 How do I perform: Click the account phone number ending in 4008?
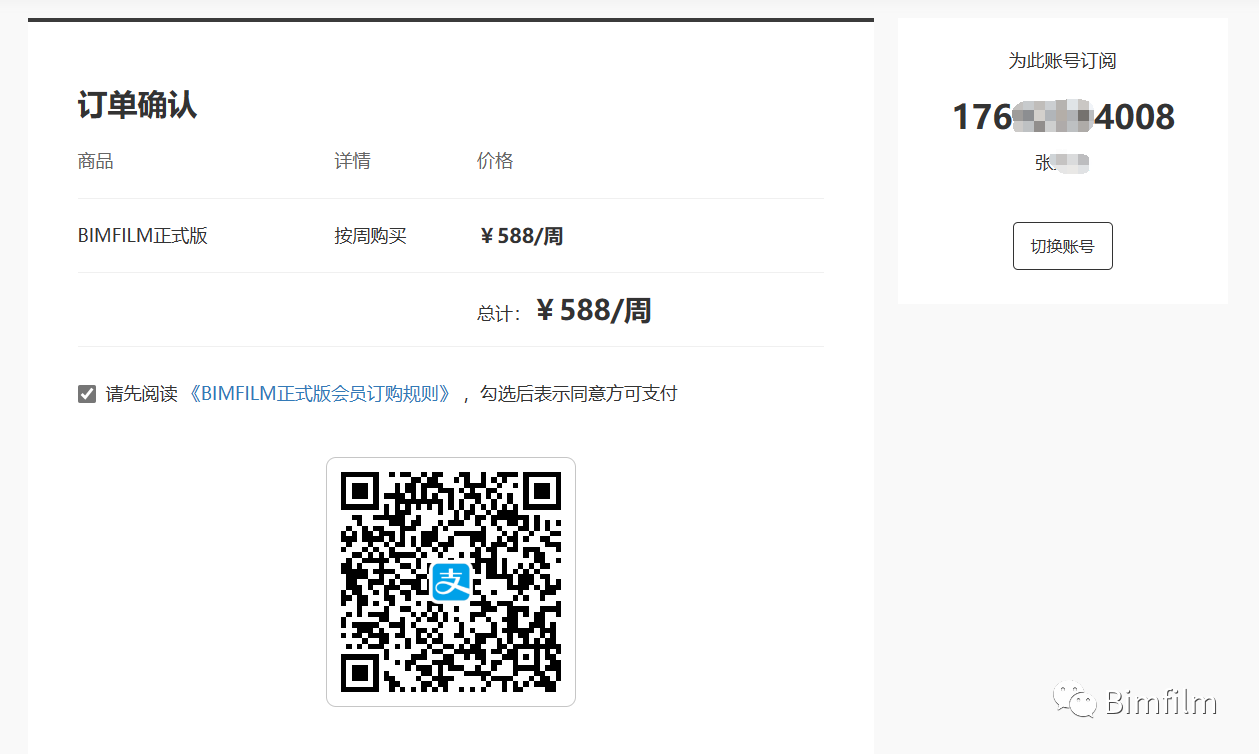pyautogui.click(x=1063, y=117)
